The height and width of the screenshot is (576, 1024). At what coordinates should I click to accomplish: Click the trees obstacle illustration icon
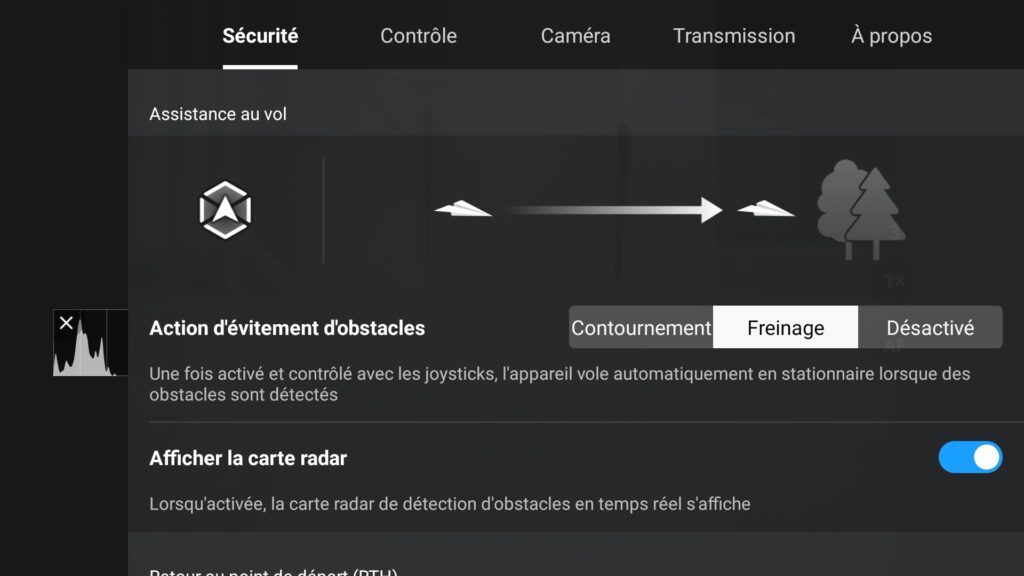pyautogui.click(x=861, y=209)
